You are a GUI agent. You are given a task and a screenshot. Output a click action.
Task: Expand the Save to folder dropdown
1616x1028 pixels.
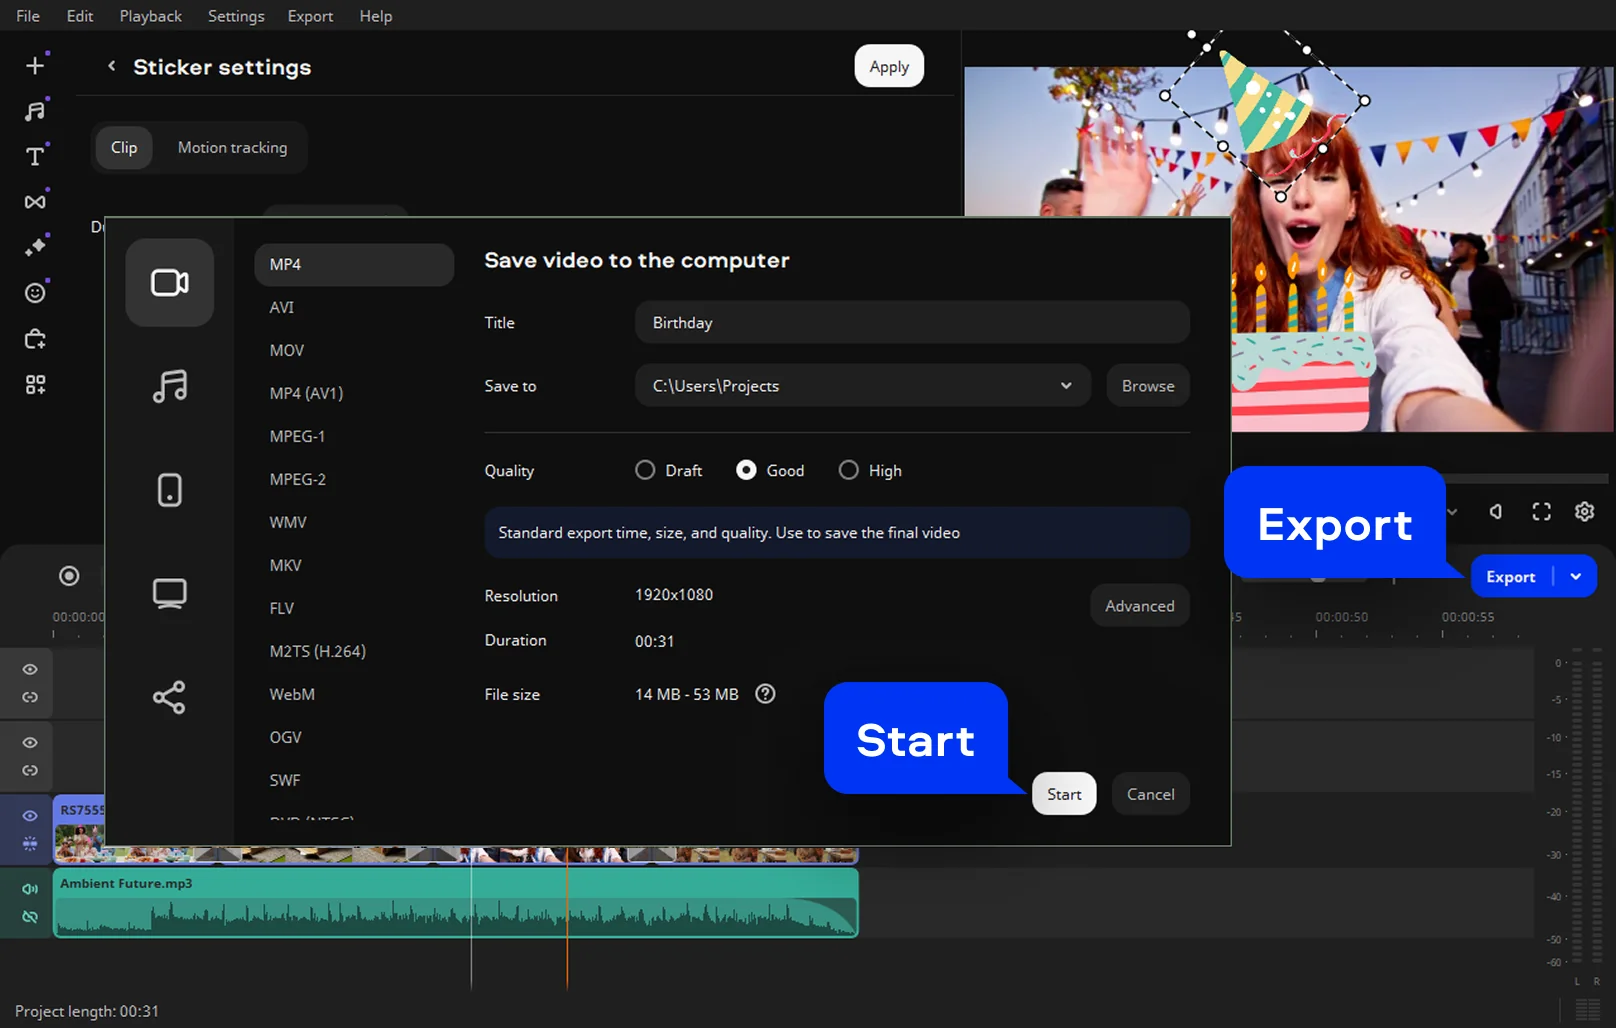1066,386
